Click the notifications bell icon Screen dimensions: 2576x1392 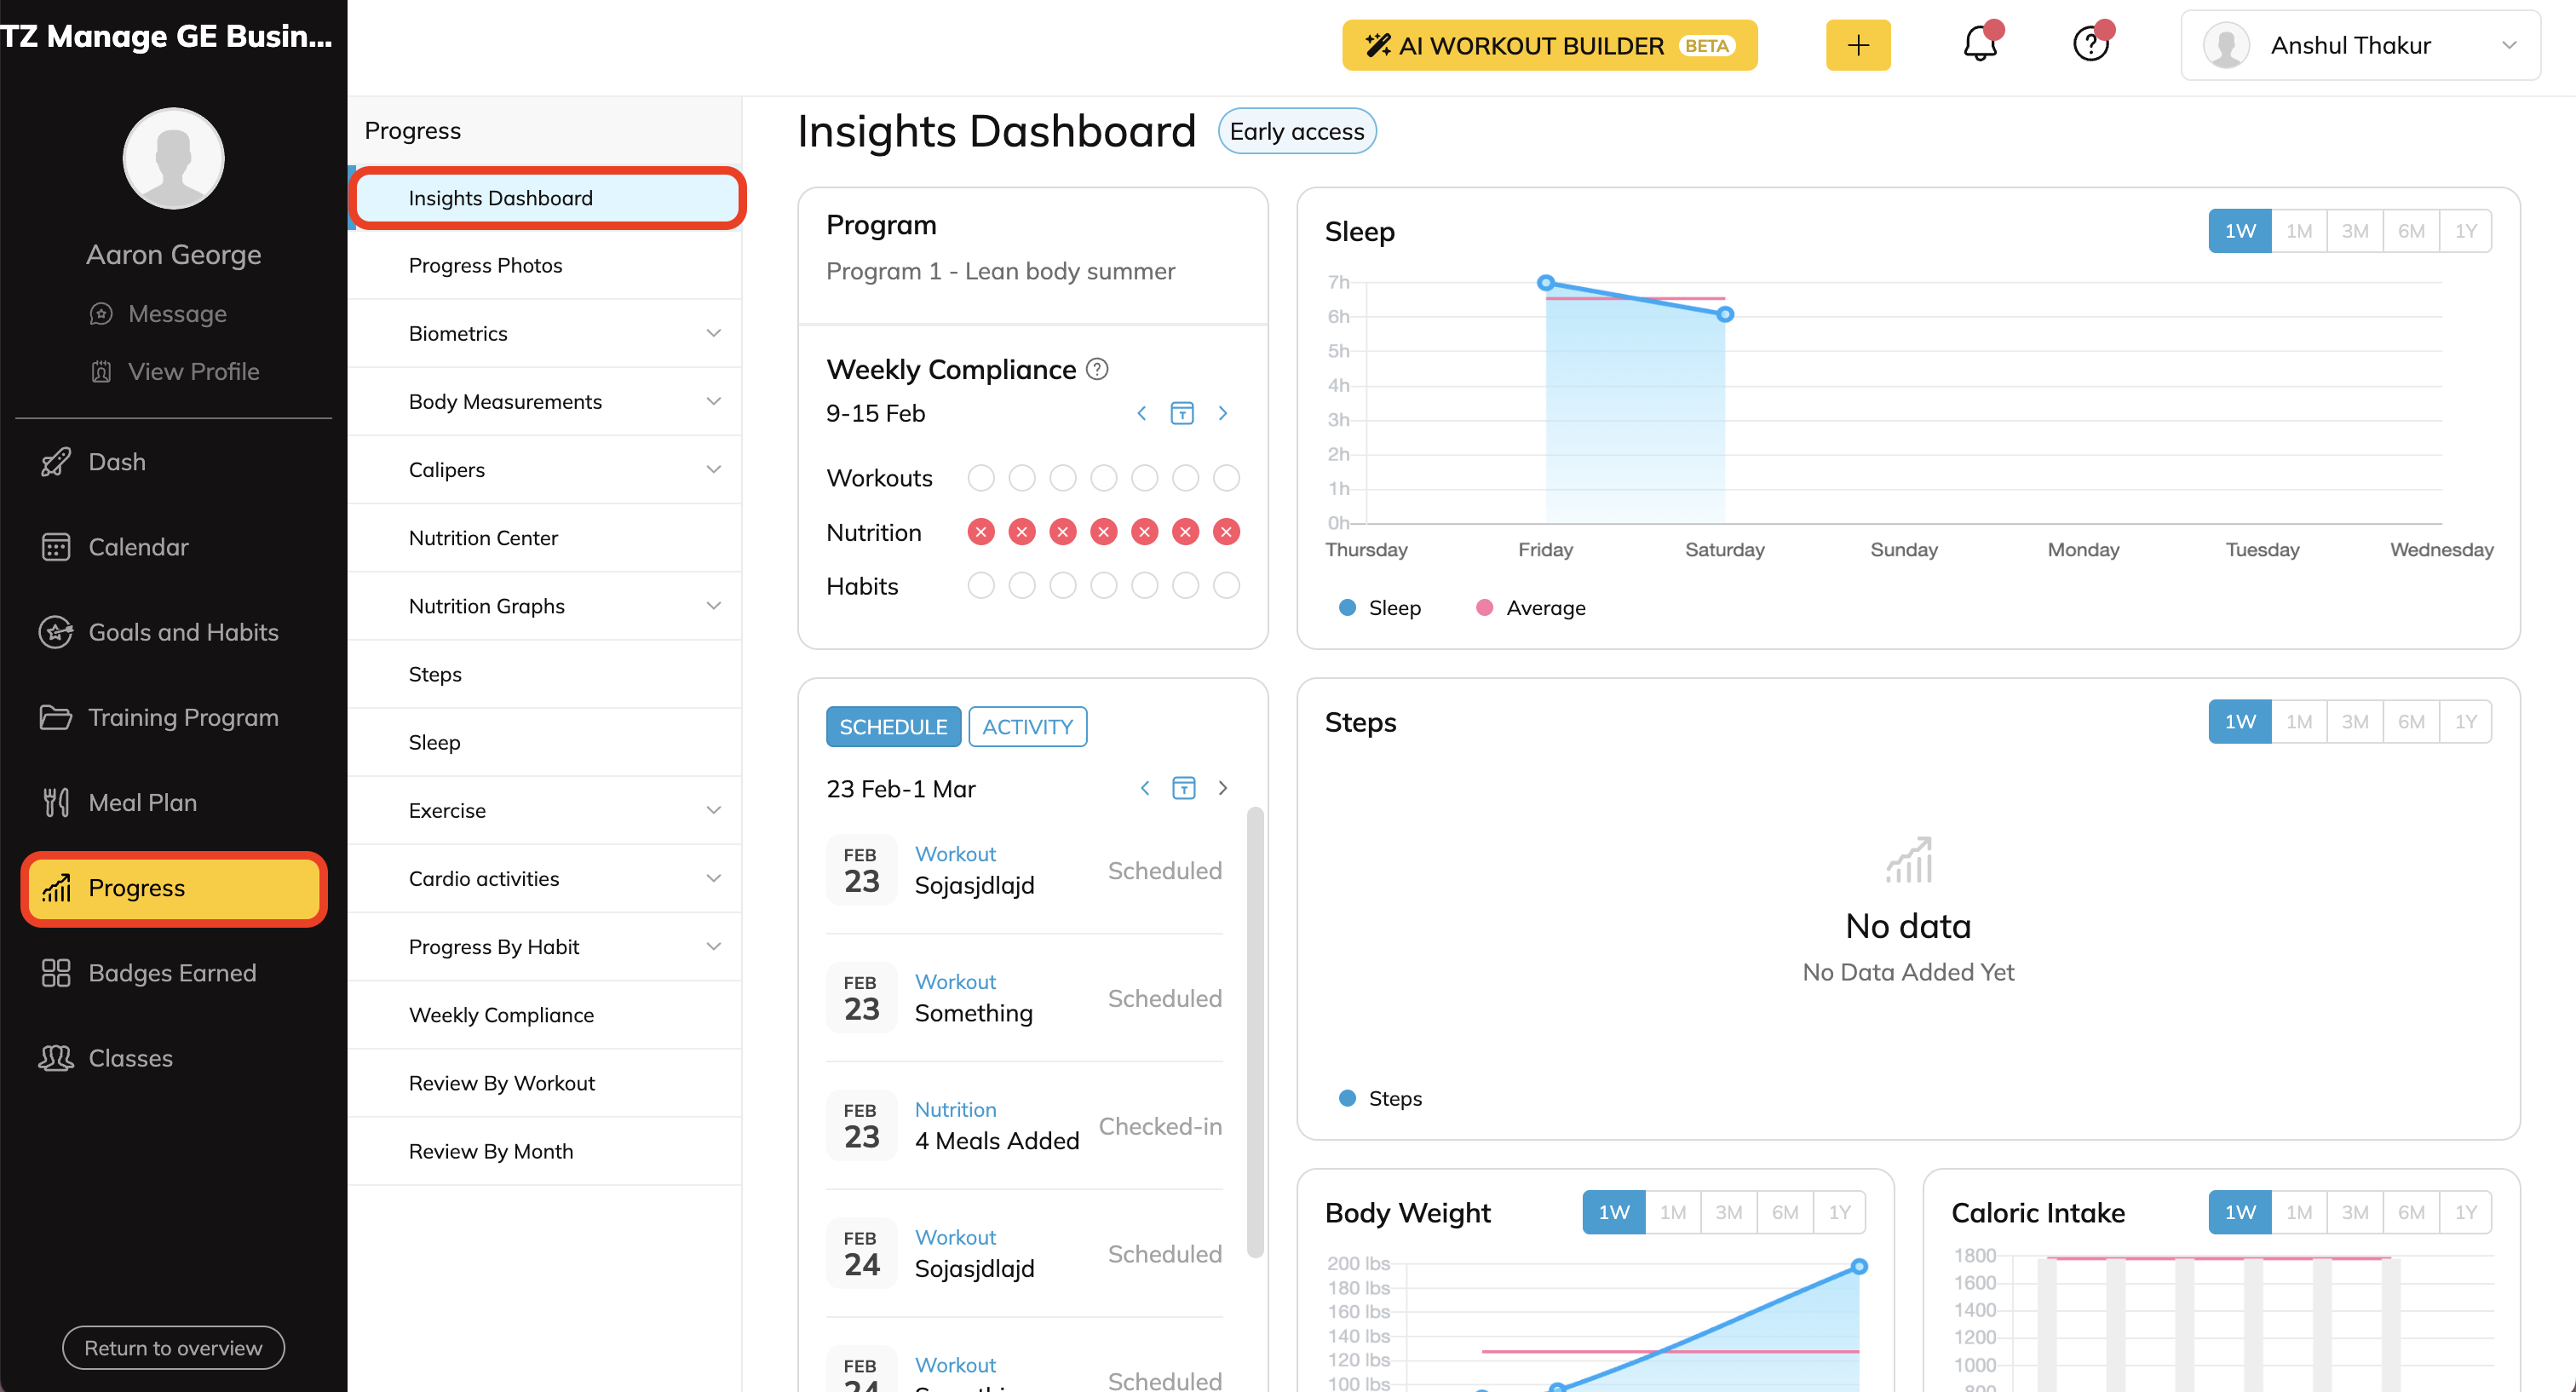point(1979,45)
